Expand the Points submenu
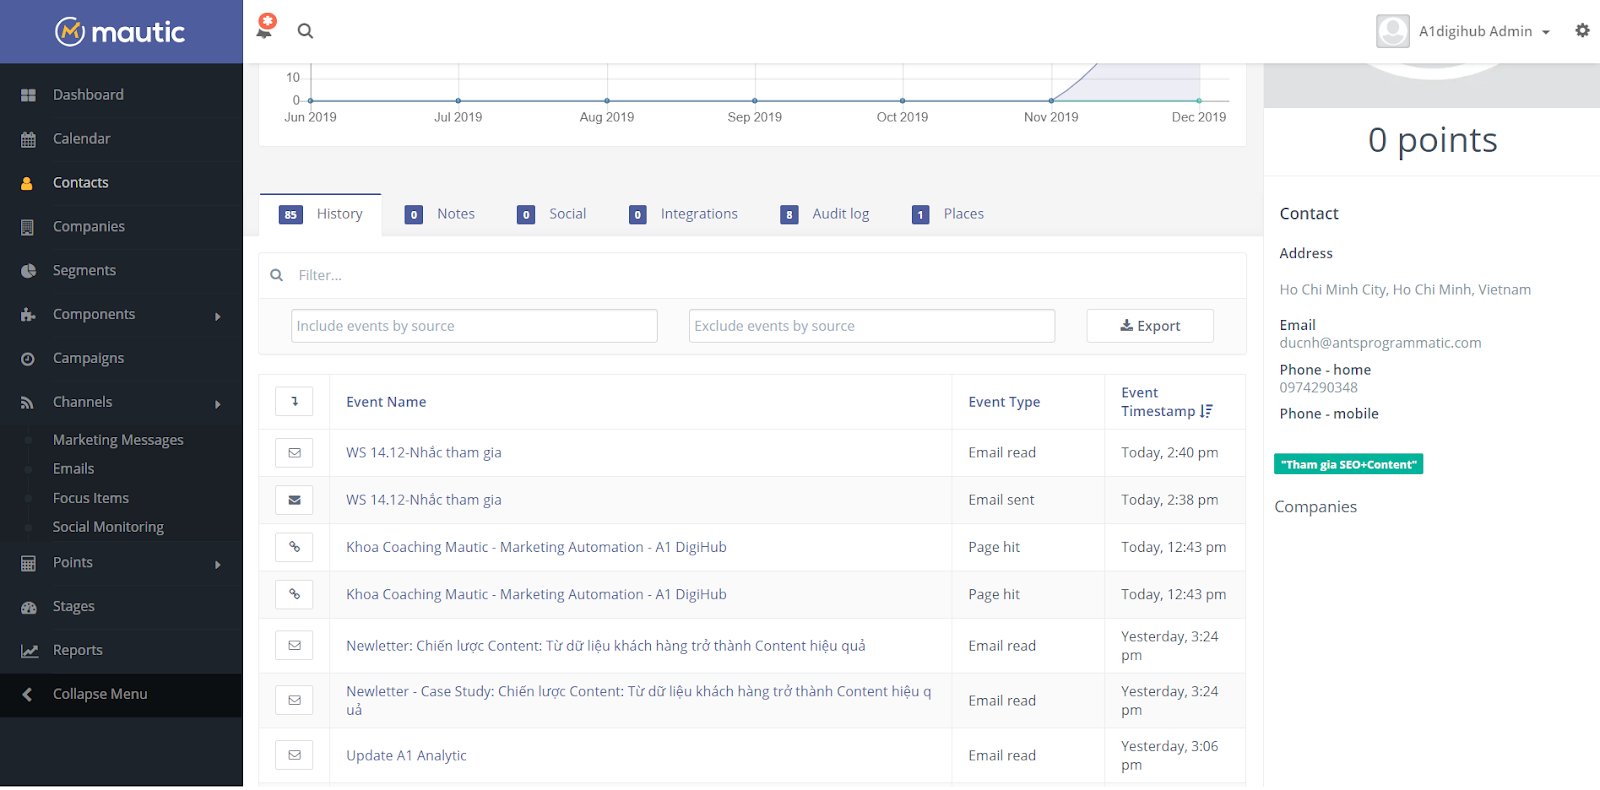 [217, 564]
